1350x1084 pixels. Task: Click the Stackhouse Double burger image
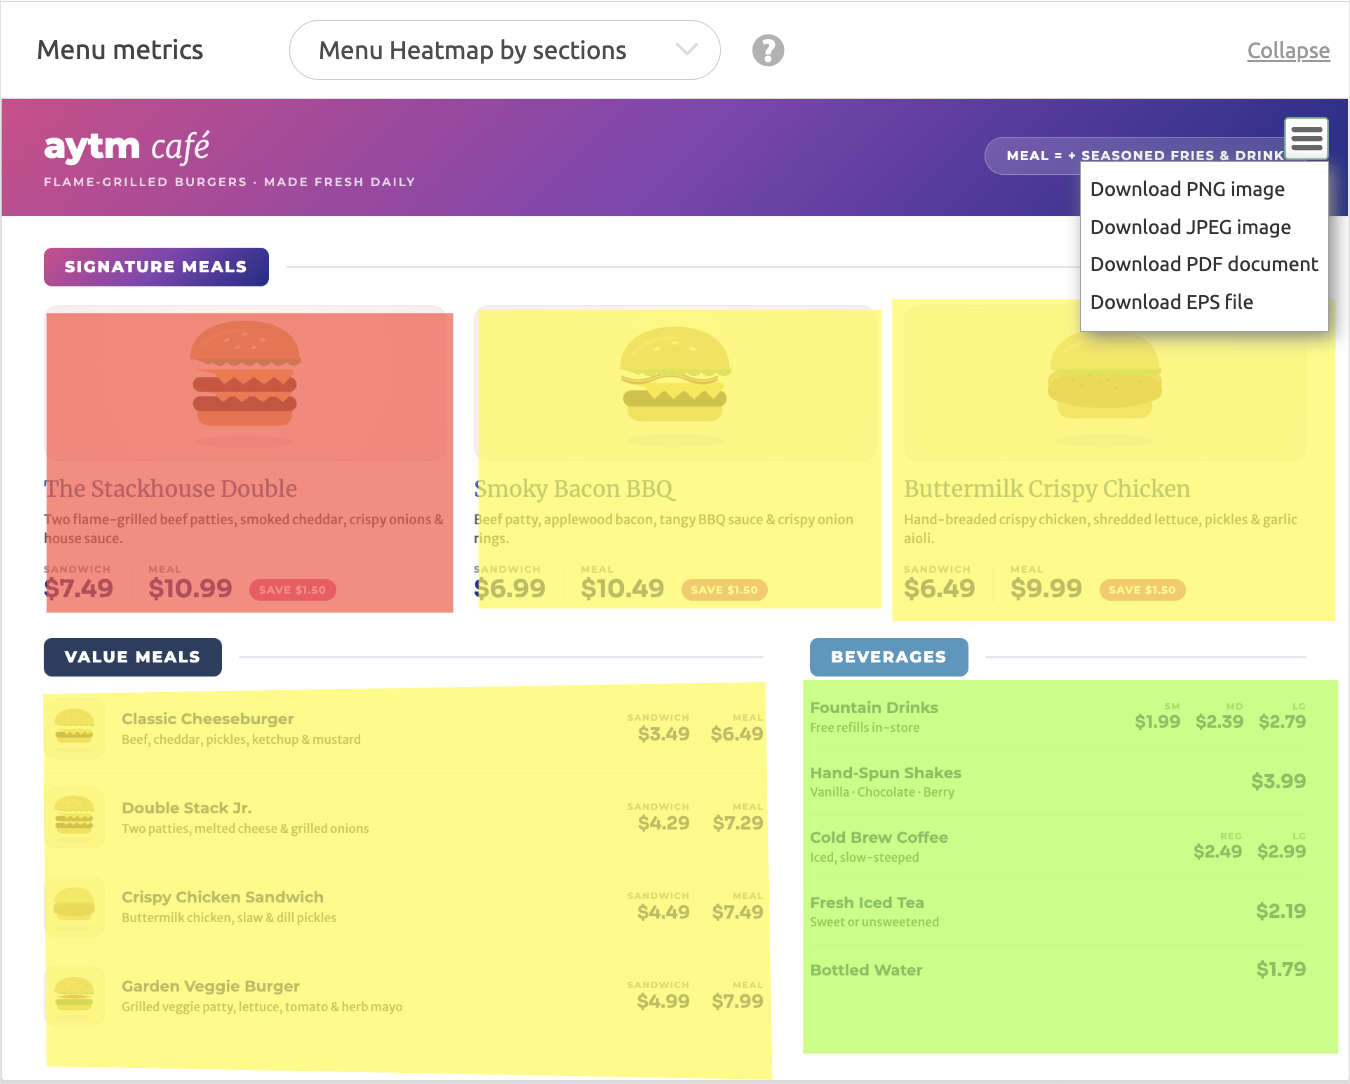click(x=245, y=382)
